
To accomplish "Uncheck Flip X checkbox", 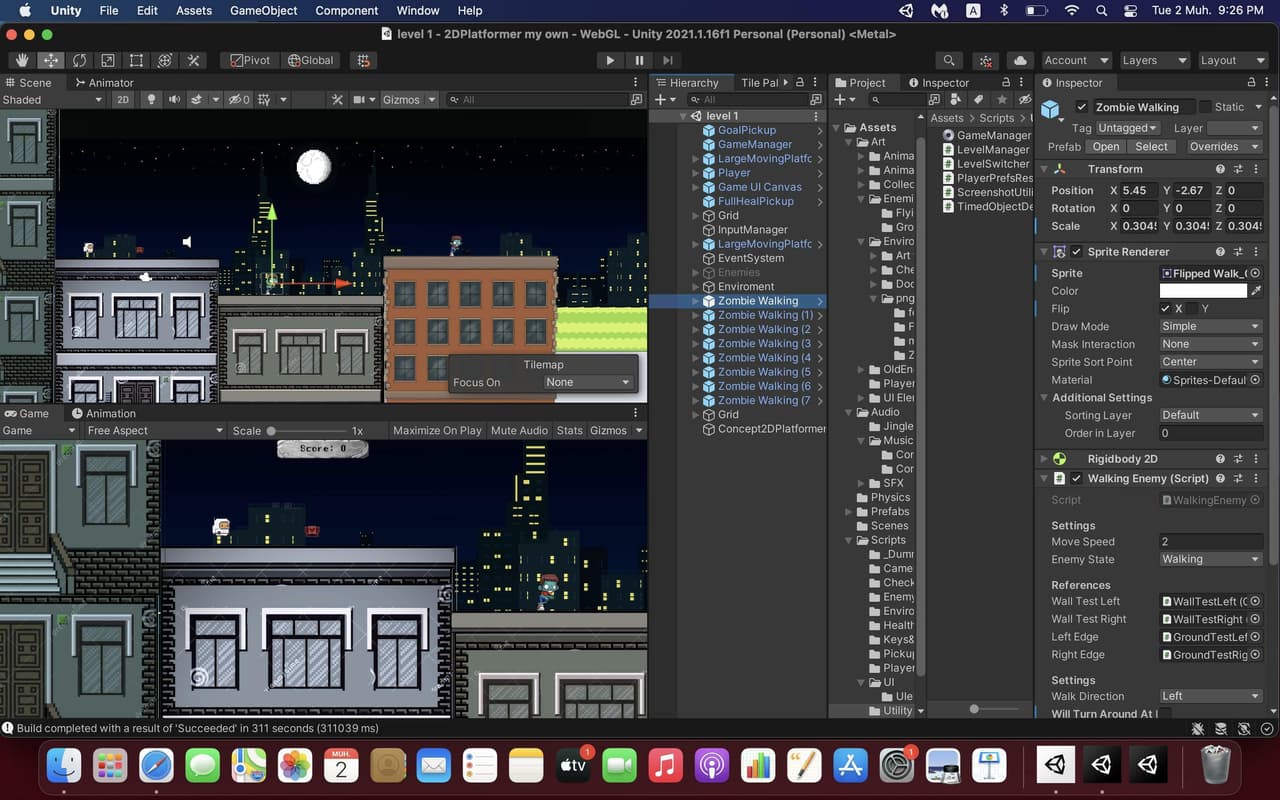I will (x=1166, y=309).
